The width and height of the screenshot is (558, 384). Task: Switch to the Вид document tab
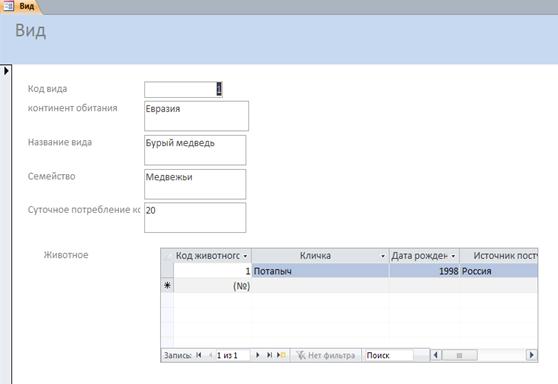(21, 6)
